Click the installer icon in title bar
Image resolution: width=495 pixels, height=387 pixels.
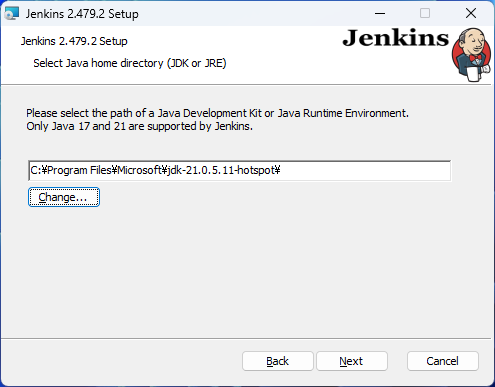point(12,14)
